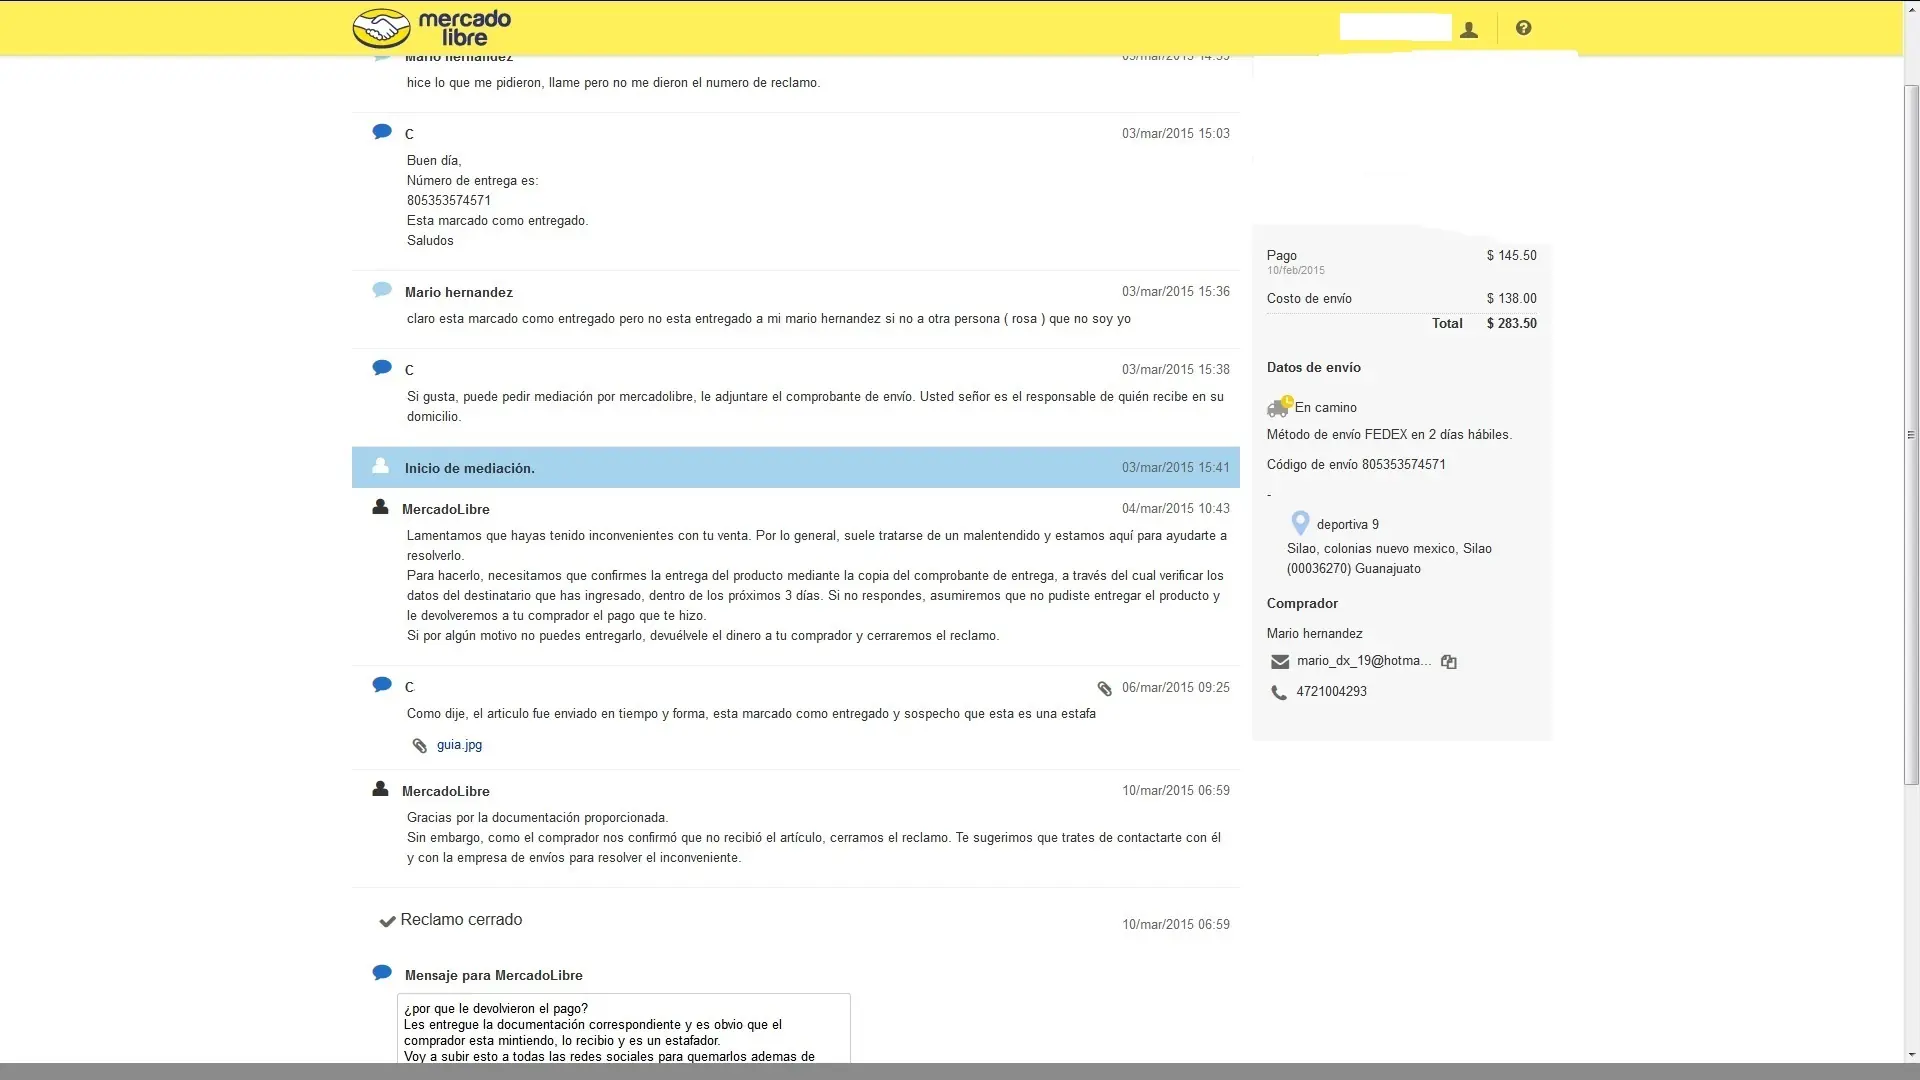Click the checkmark icon by Reclamo cerrado
Viewport: 1920px width, 1080px height.
click(x=387, y=921)
